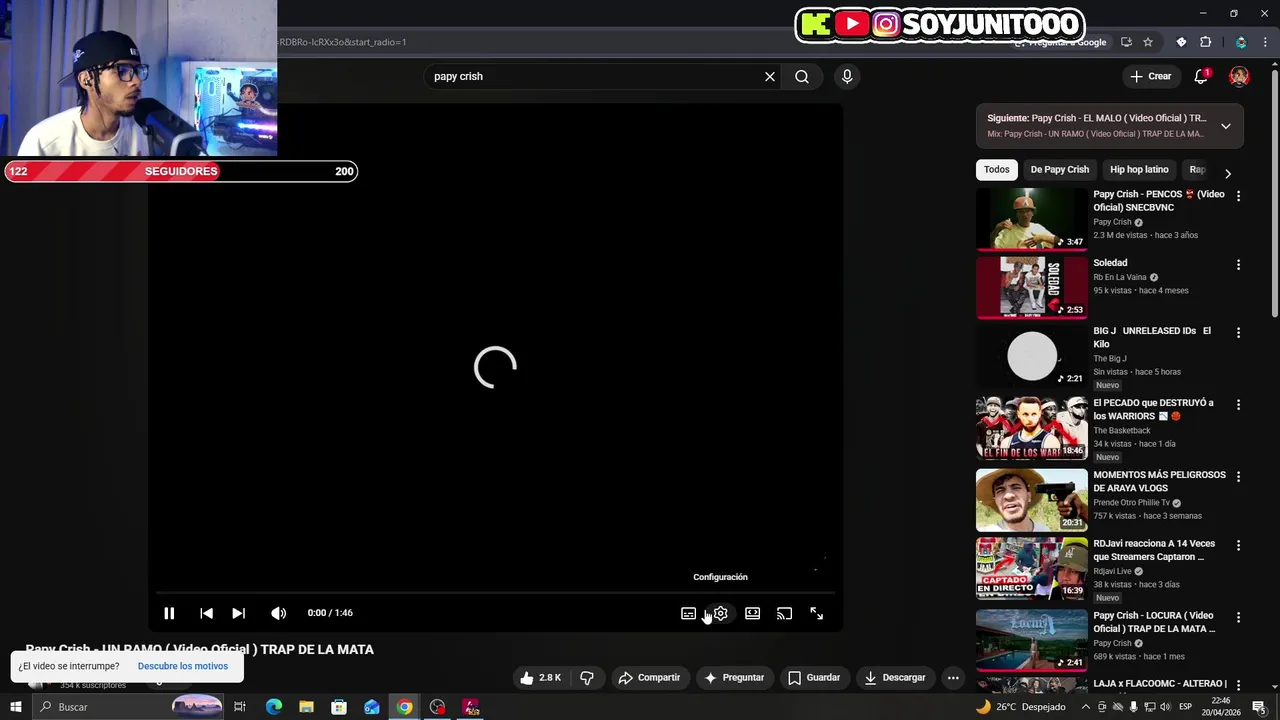Open more actions below the video
The width and height of the screenshot is (1280, 720).
pos(953,678)
